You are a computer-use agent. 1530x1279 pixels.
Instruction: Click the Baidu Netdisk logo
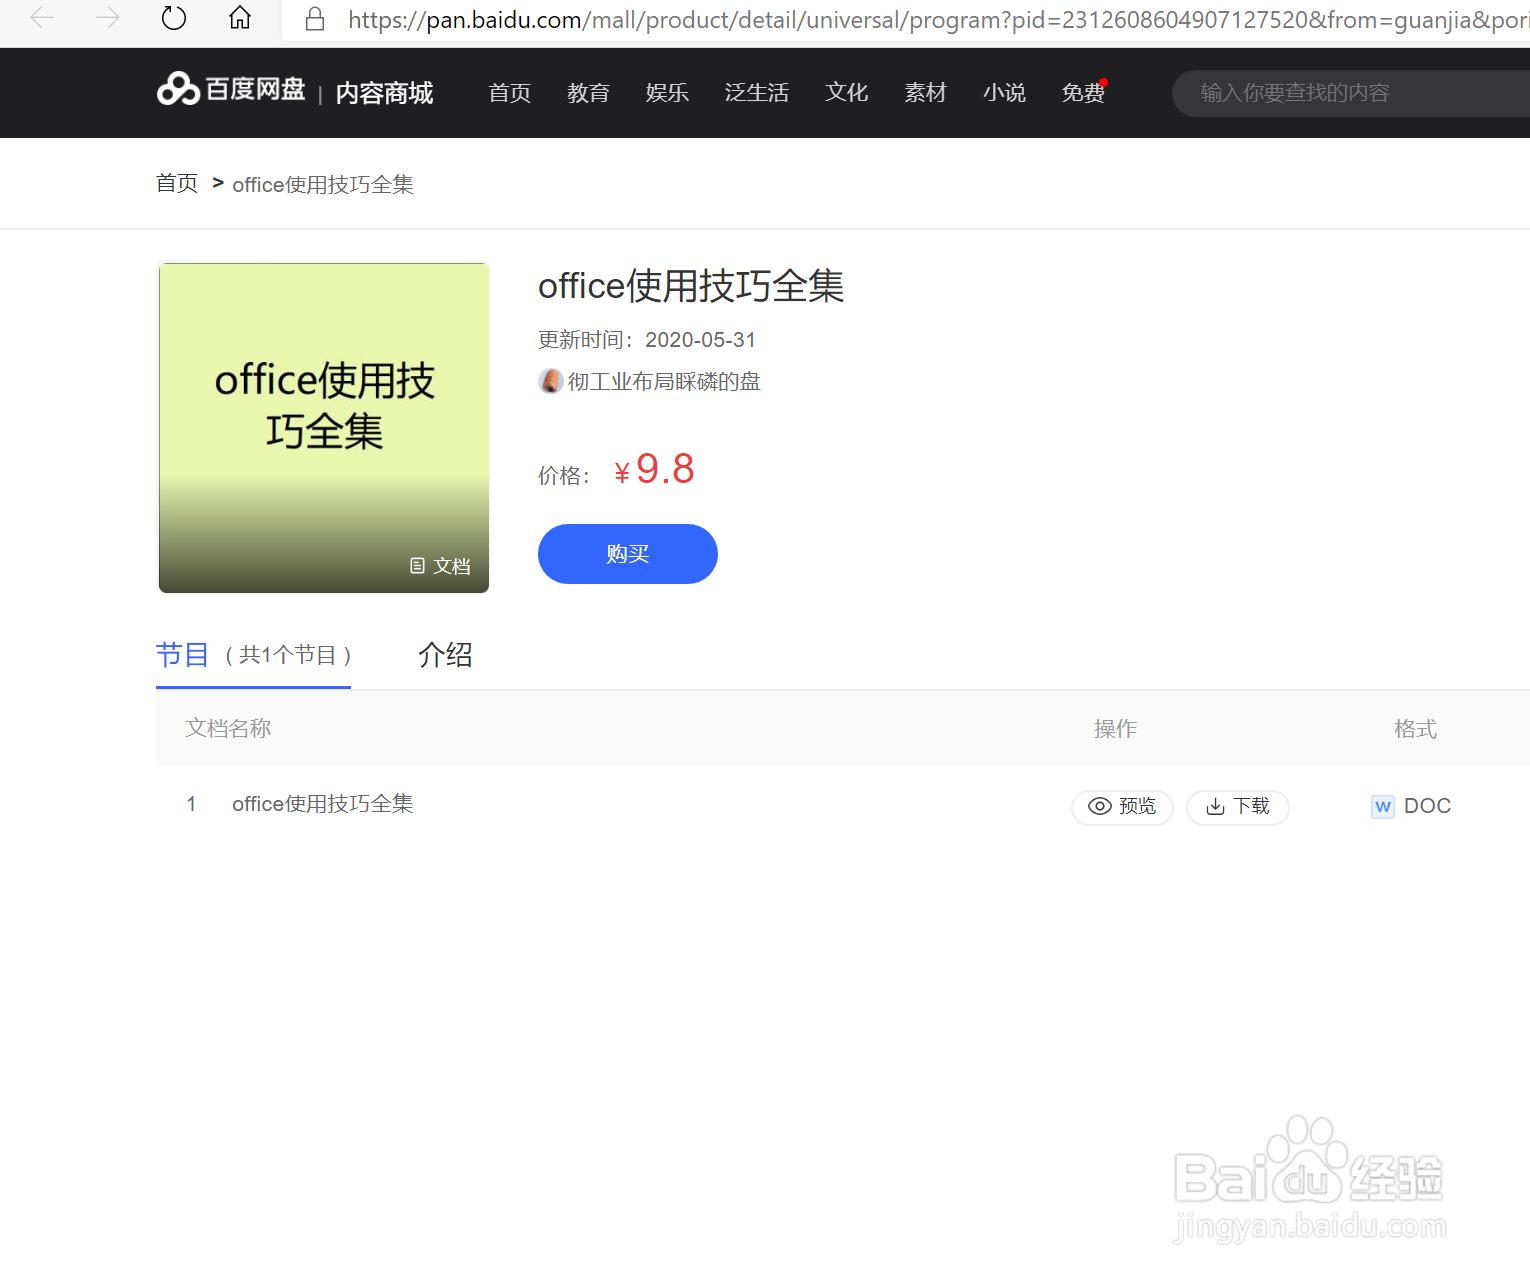coord(231,90)
